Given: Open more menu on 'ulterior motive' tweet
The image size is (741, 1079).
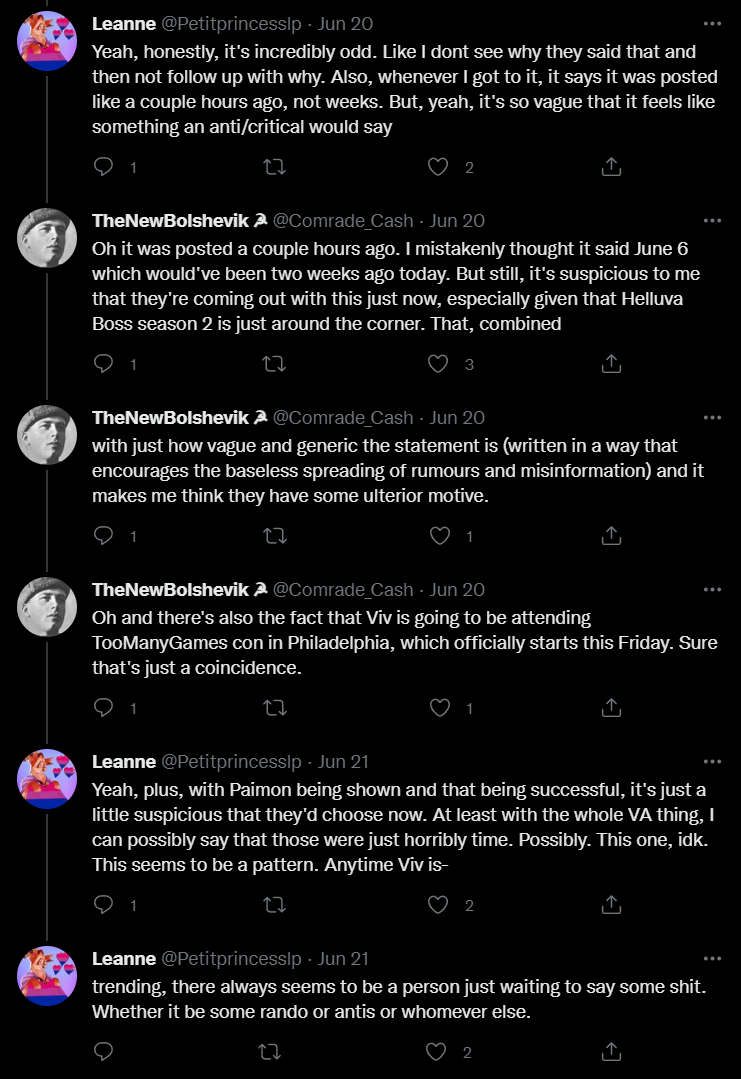Looking at the screenshot, I should pos(712,418).
